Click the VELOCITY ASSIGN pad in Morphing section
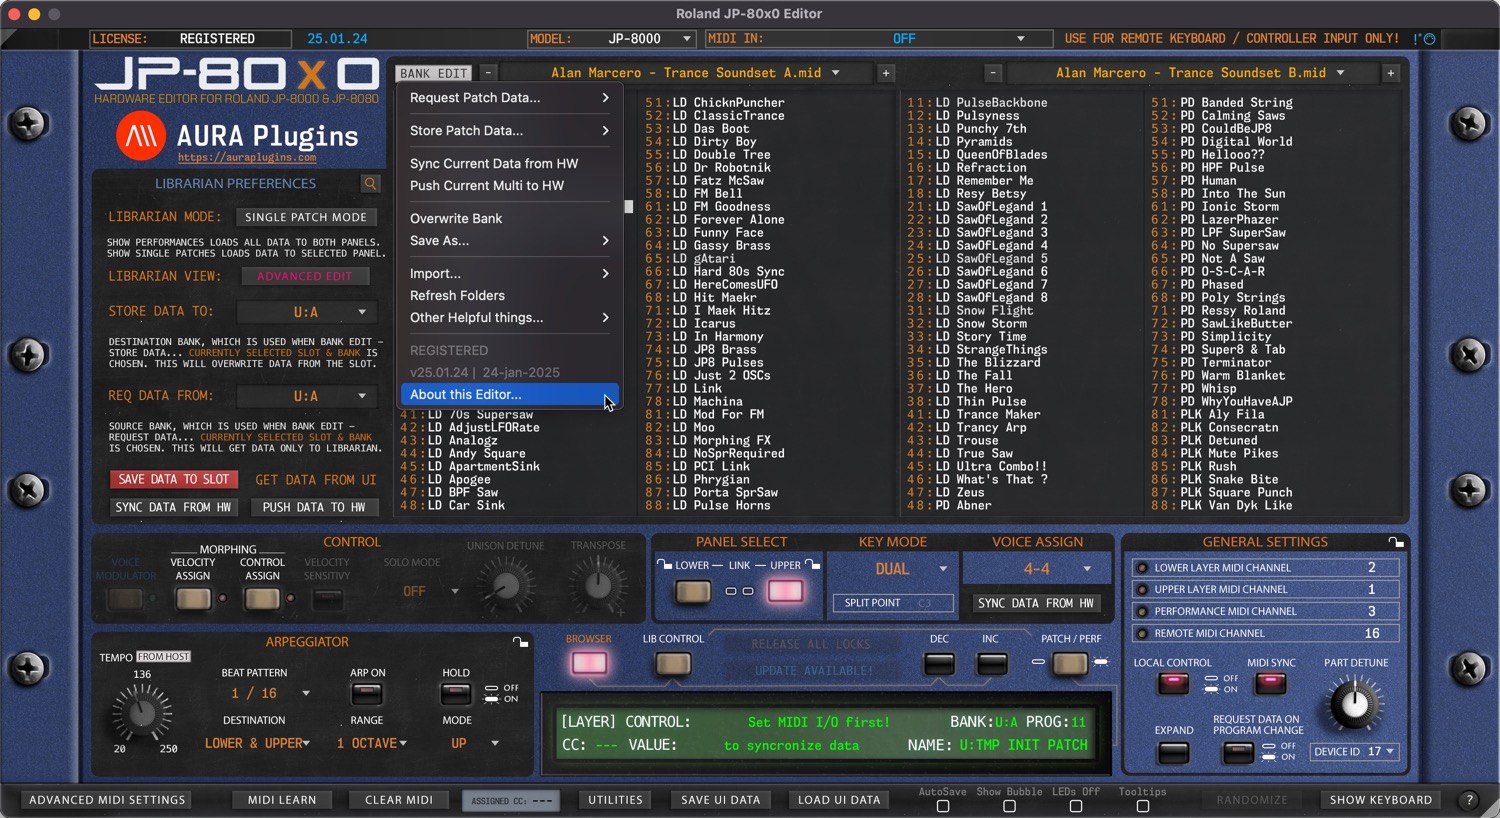The width and height of the screenshot is (1500, 818). pyautogui.click(x=192, y=597)
